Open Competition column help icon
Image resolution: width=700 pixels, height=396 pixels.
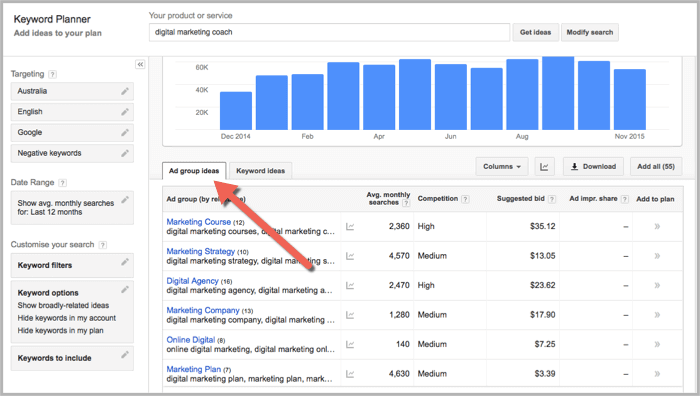point(465,199)
